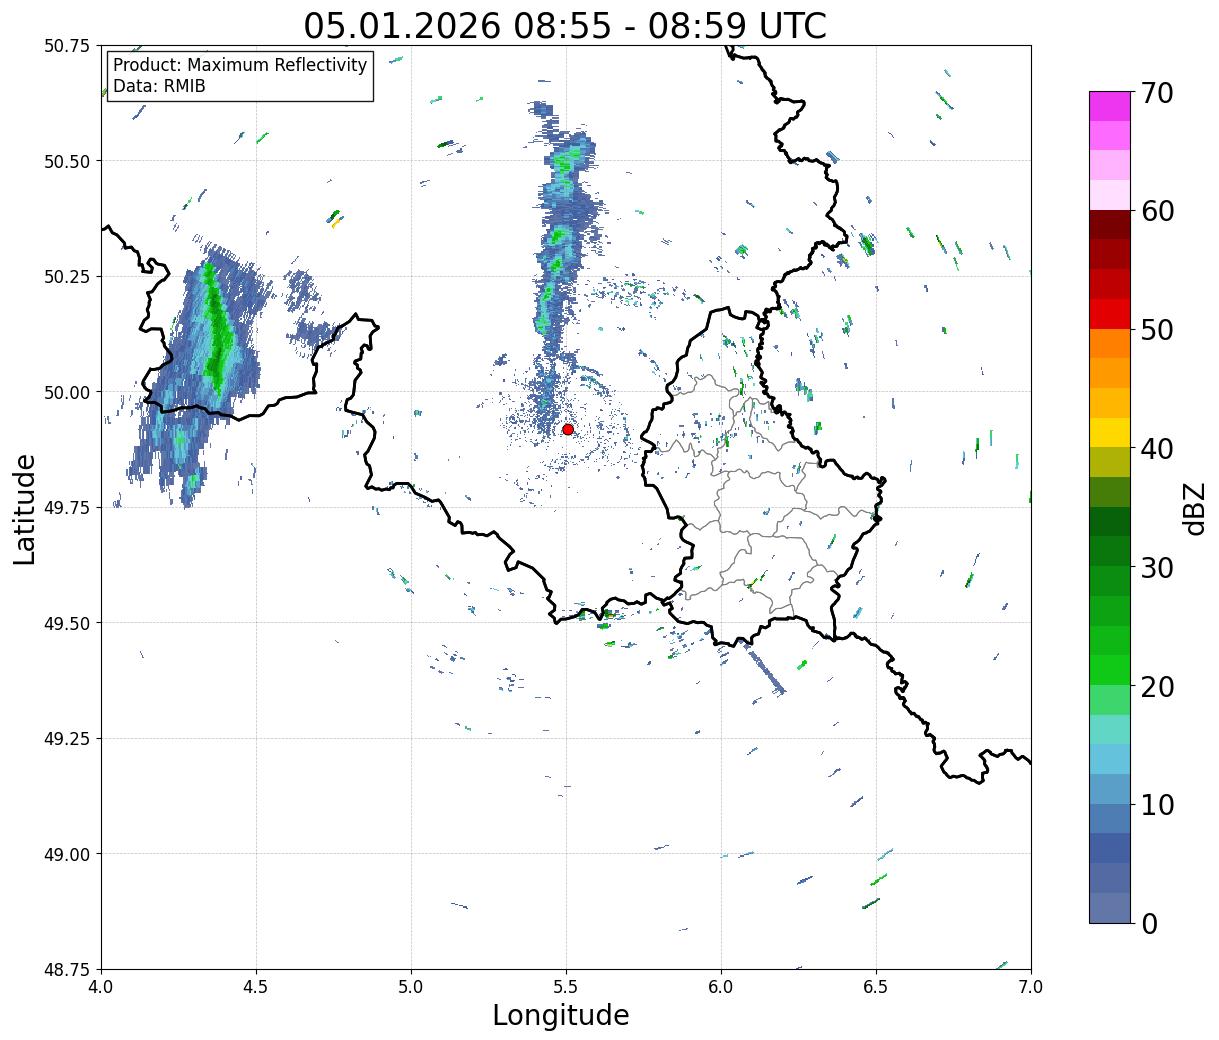This screenshot has width=1219, height=1040.
Task: Click the 5.5 longitude tick label
Action: pyautogui.click(x=566, y=987)
